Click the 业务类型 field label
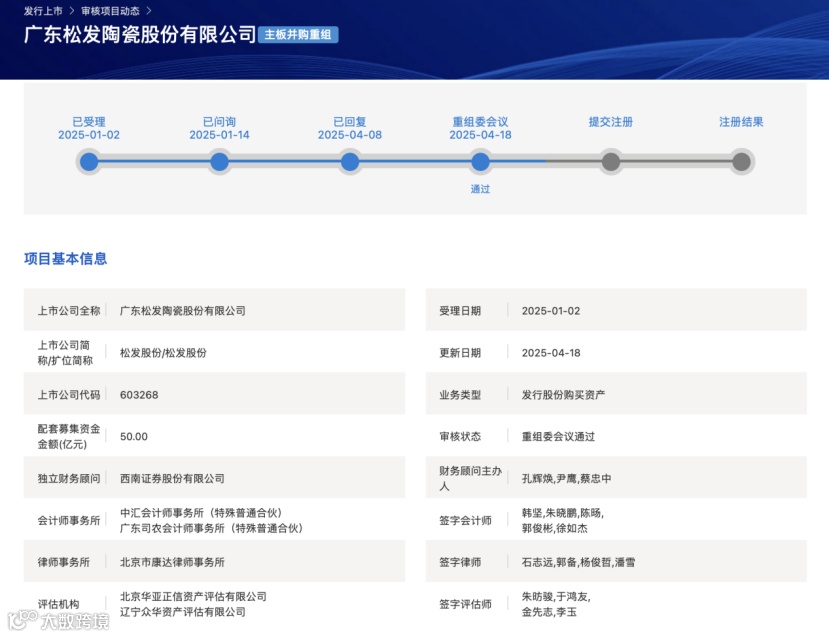 (x=460, y=395)
